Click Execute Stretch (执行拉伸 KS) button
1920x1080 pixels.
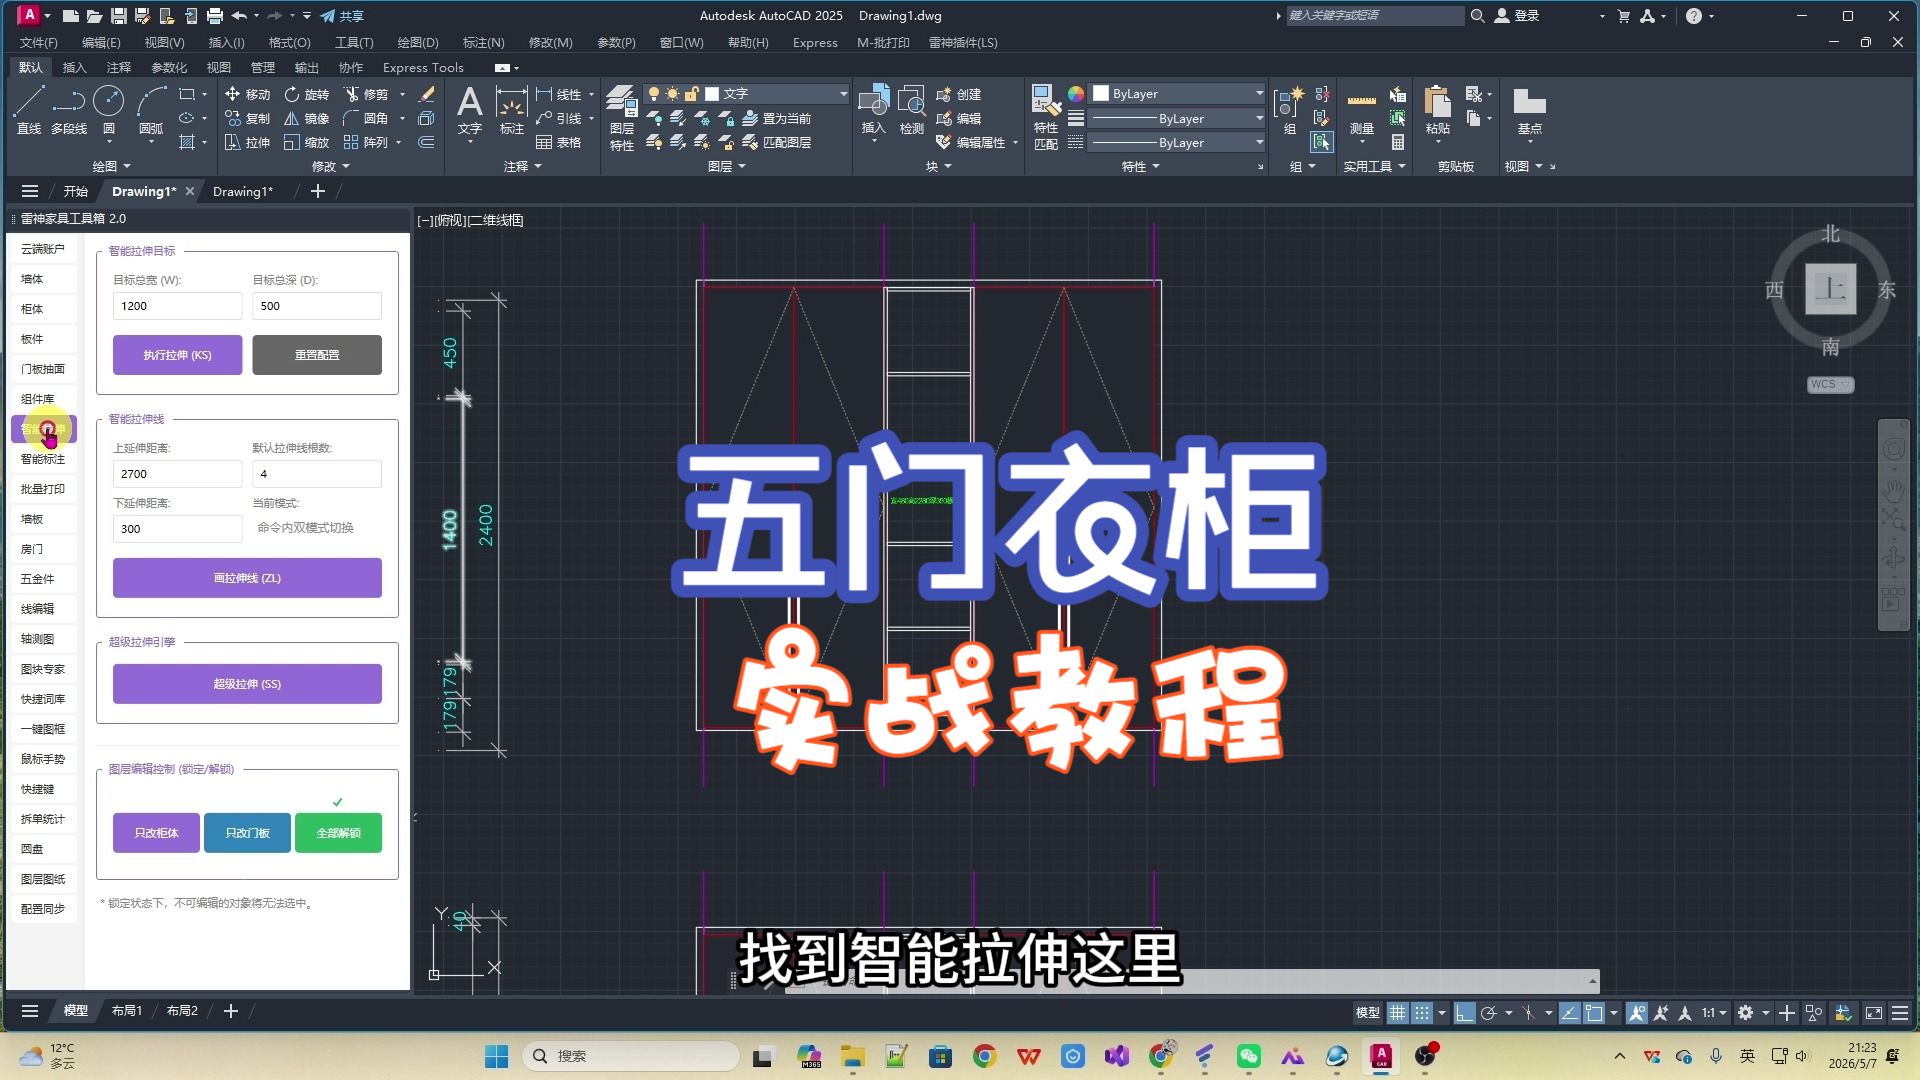coord(177,355)
